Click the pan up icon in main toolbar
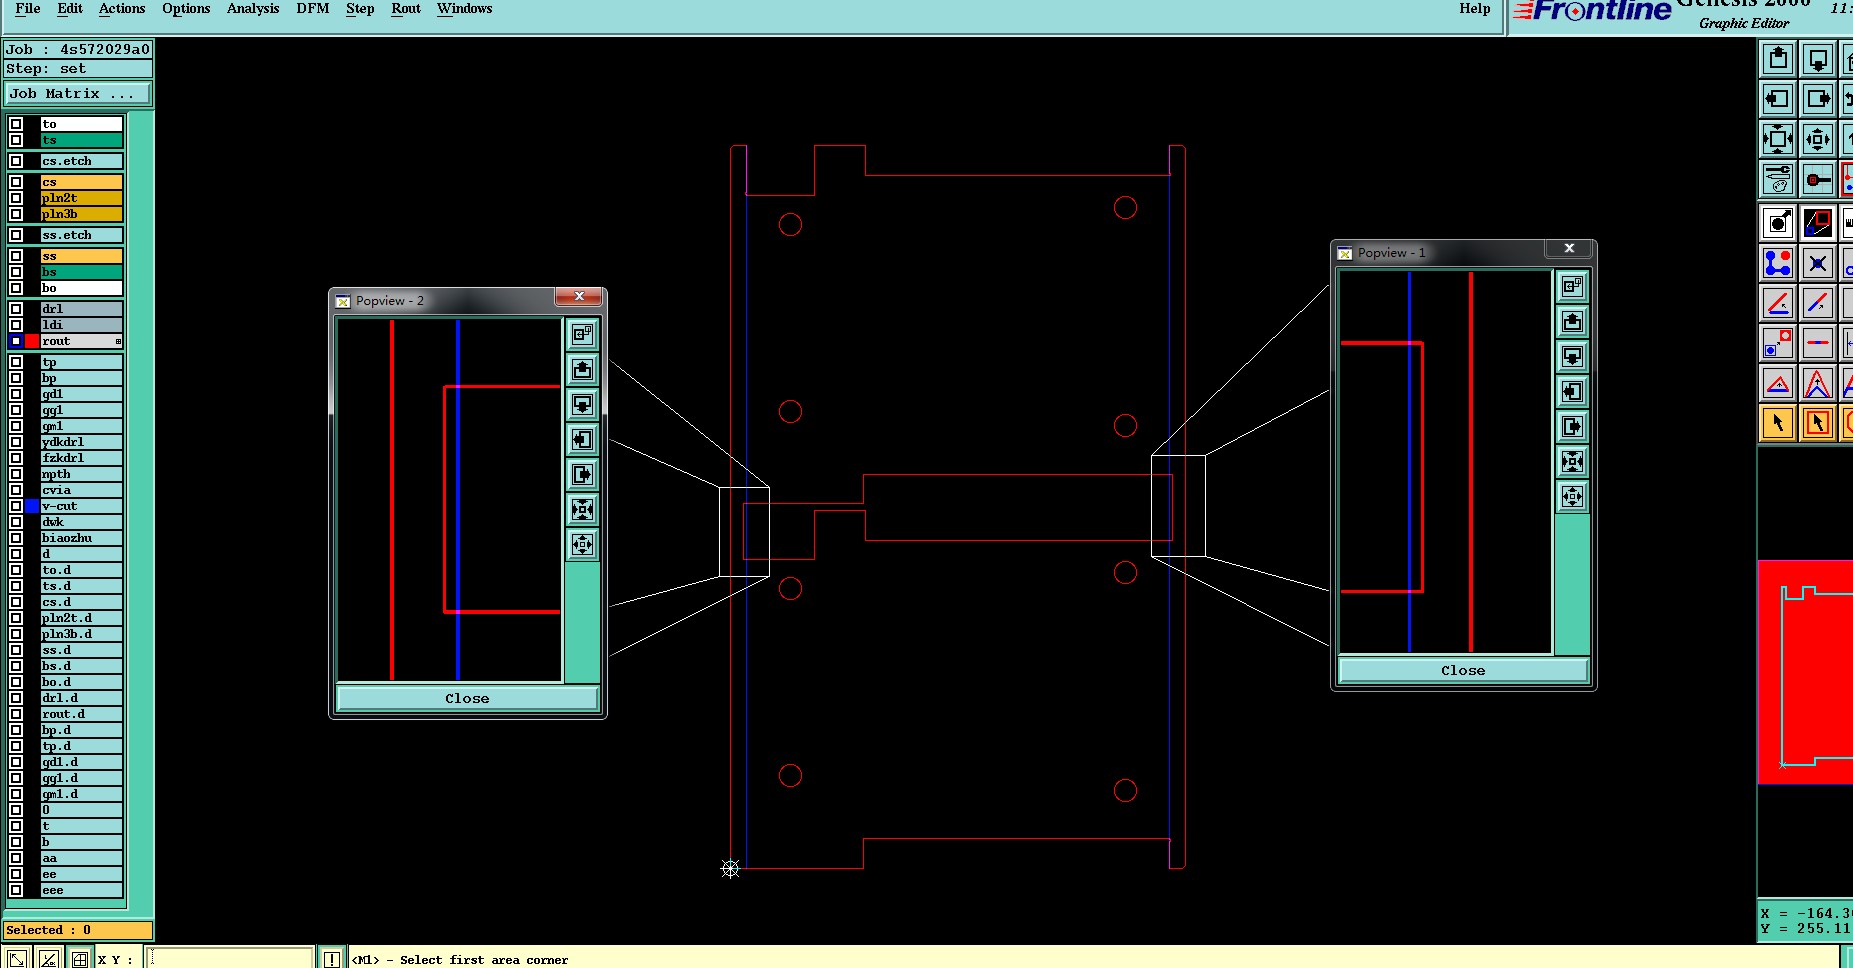Image resolution: width=1853 pixels, height=968 pixels. click(1778, 59)
